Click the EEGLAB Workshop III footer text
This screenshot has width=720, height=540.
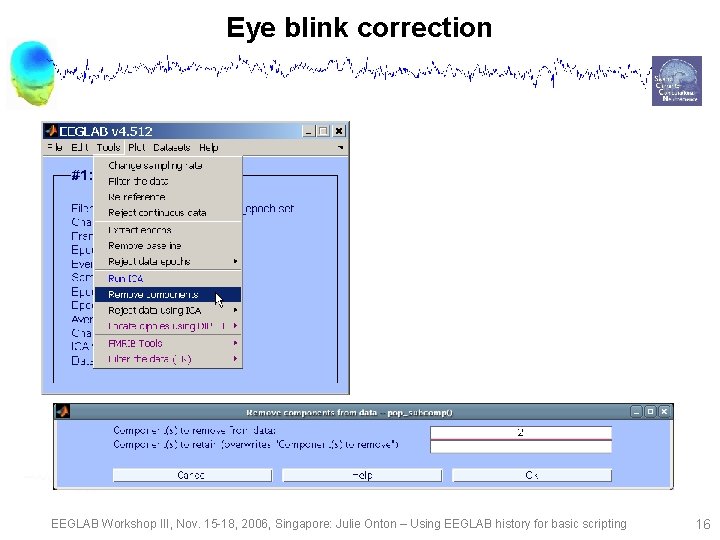[338, 524]
